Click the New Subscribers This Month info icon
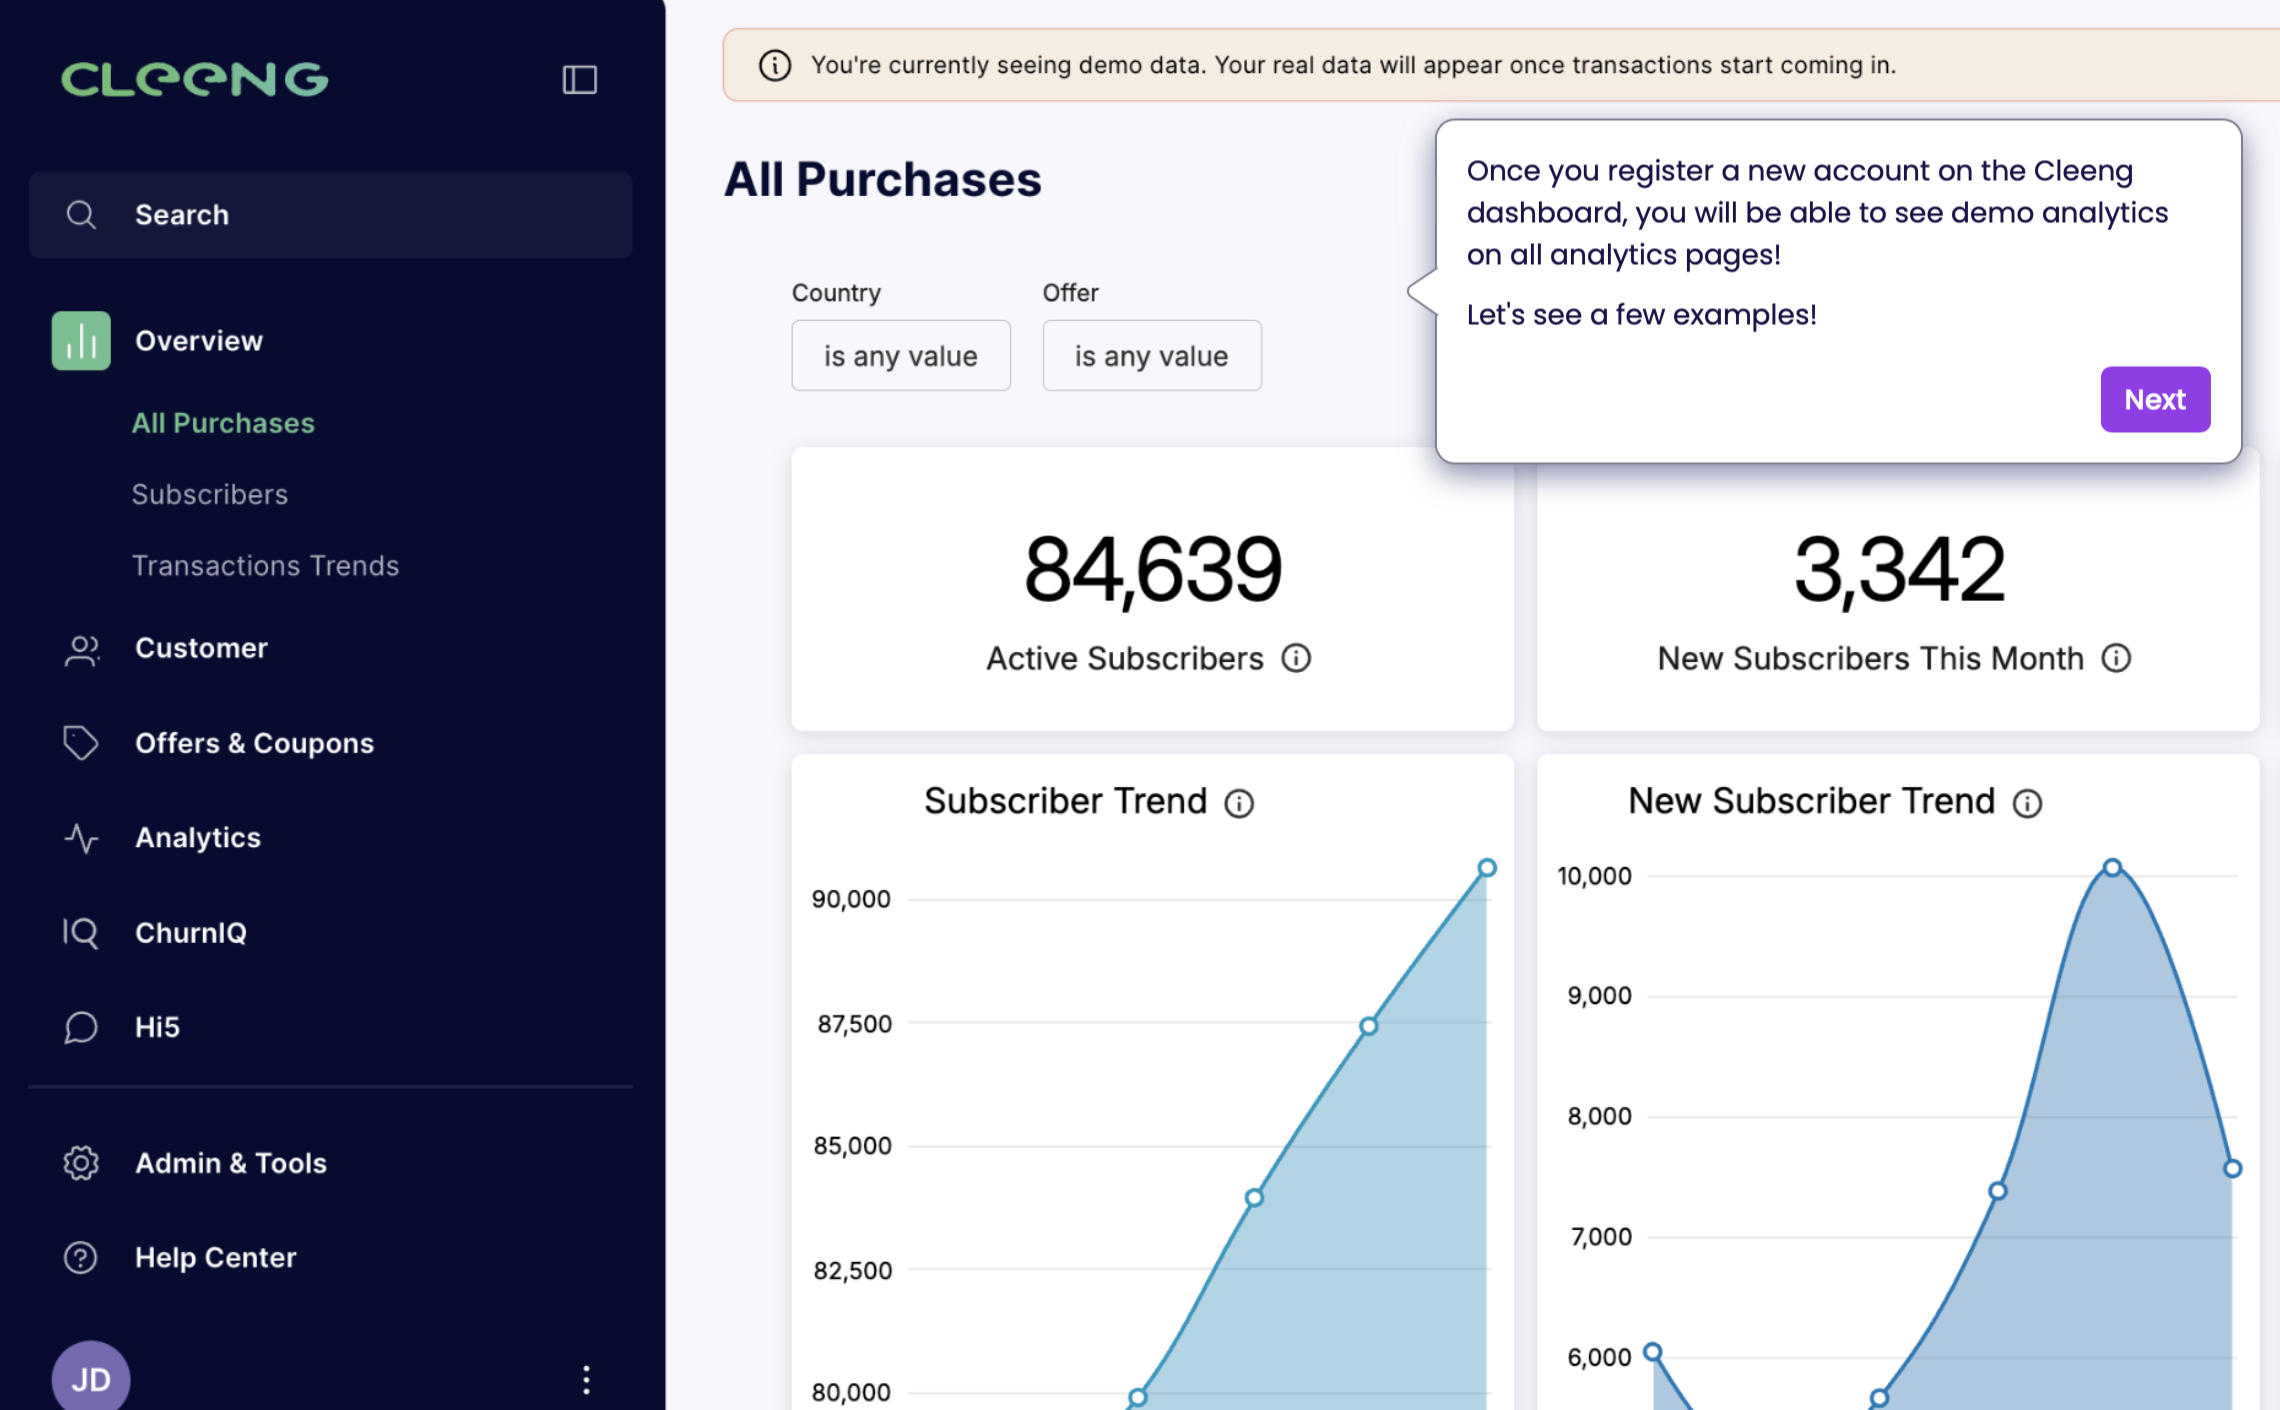The height and width of the screenshot is (1410, 2280). tap(2116, 658)
